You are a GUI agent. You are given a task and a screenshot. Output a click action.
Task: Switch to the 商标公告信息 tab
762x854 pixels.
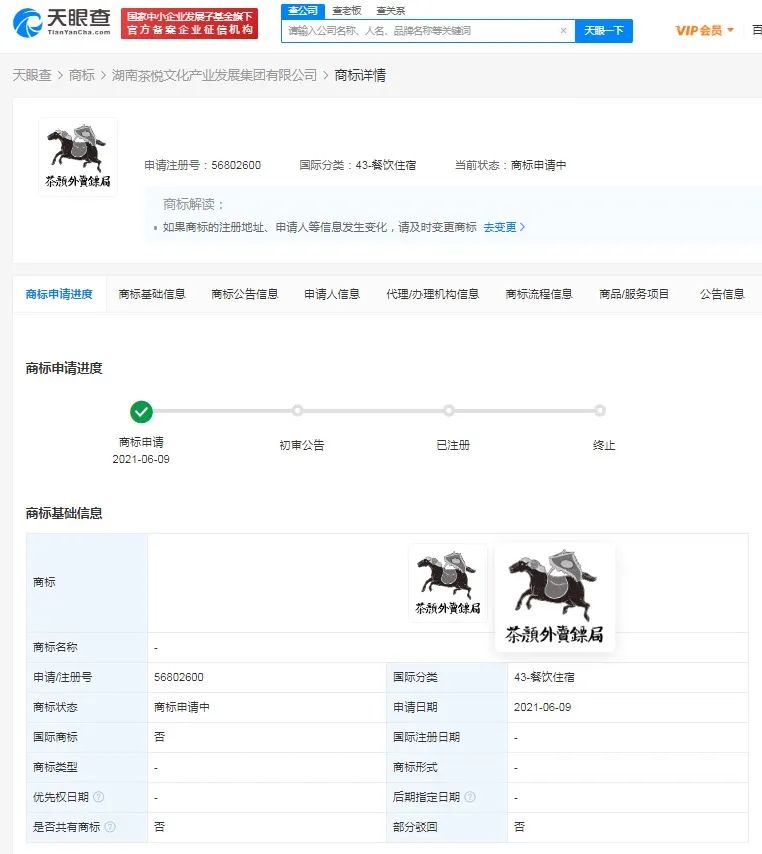pyautogui.click(x=245, y=294)
